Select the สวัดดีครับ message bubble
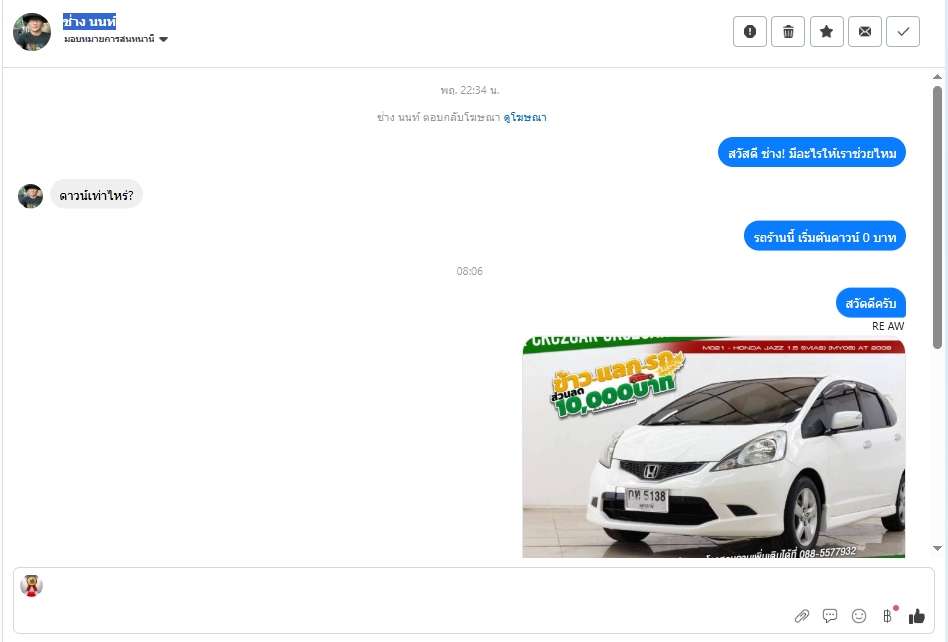The height and width of the screenshot is (642, 948). tap(871, 303)
